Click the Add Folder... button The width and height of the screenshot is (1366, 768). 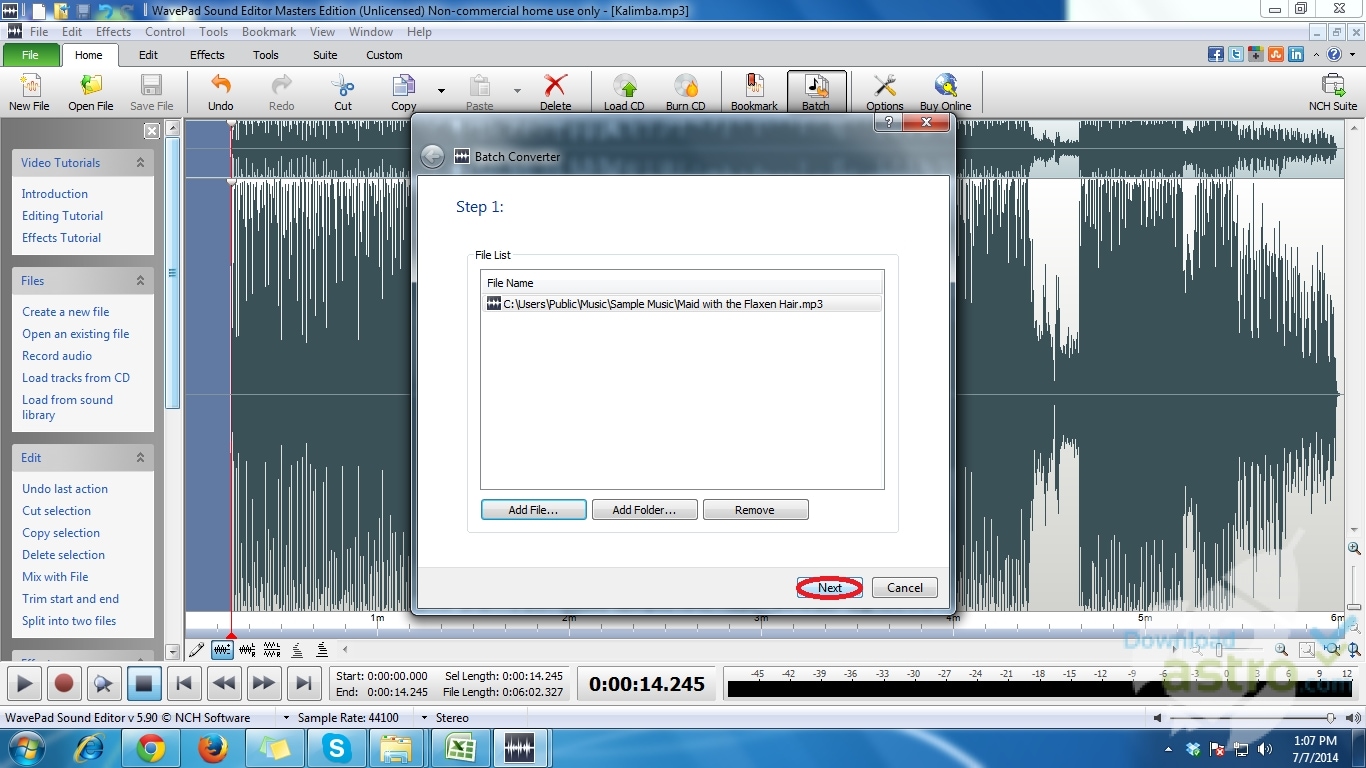coord(644,510)
